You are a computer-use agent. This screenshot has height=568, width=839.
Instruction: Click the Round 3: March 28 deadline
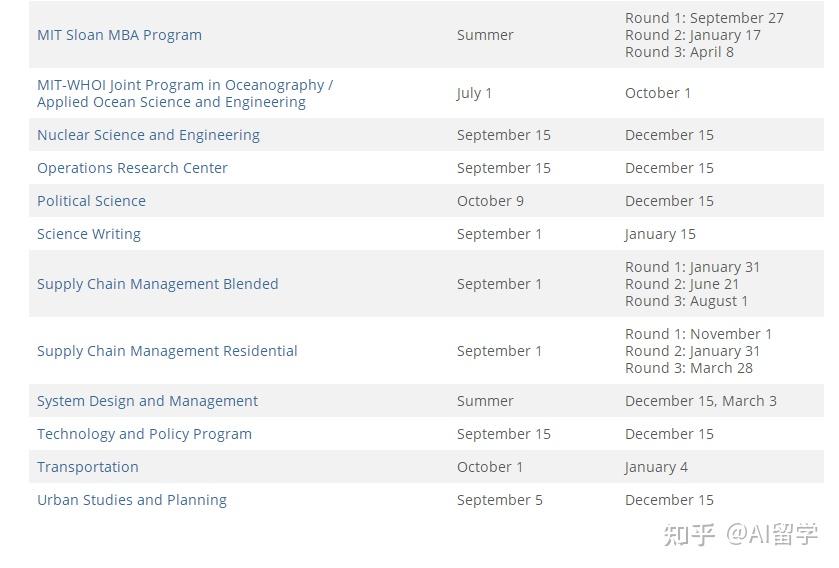click(x=689, y=368)
